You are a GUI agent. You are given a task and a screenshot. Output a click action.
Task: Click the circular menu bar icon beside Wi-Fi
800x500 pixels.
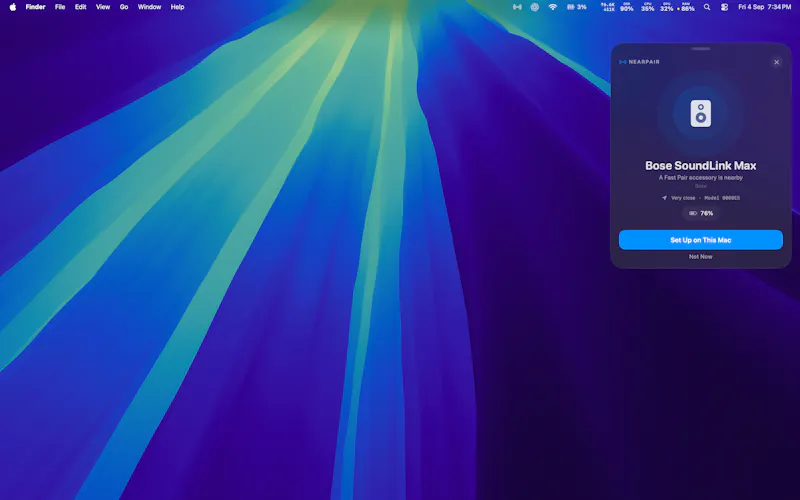point(534,7)
